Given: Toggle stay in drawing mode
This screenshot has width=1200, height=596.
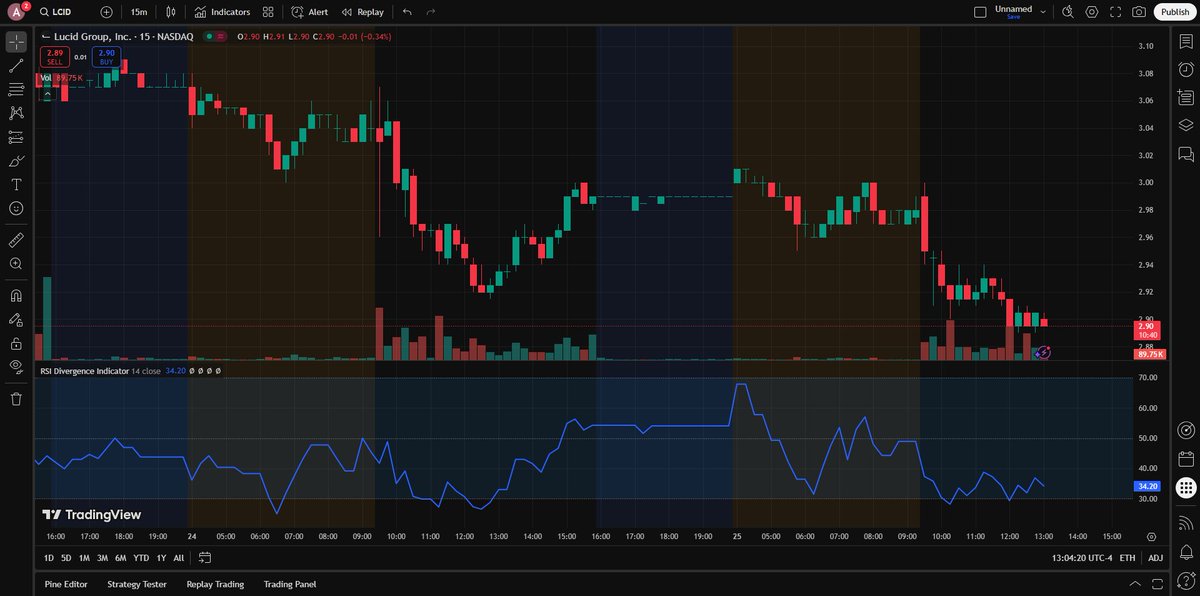Looking at the screenshot, I should (16, 320).
